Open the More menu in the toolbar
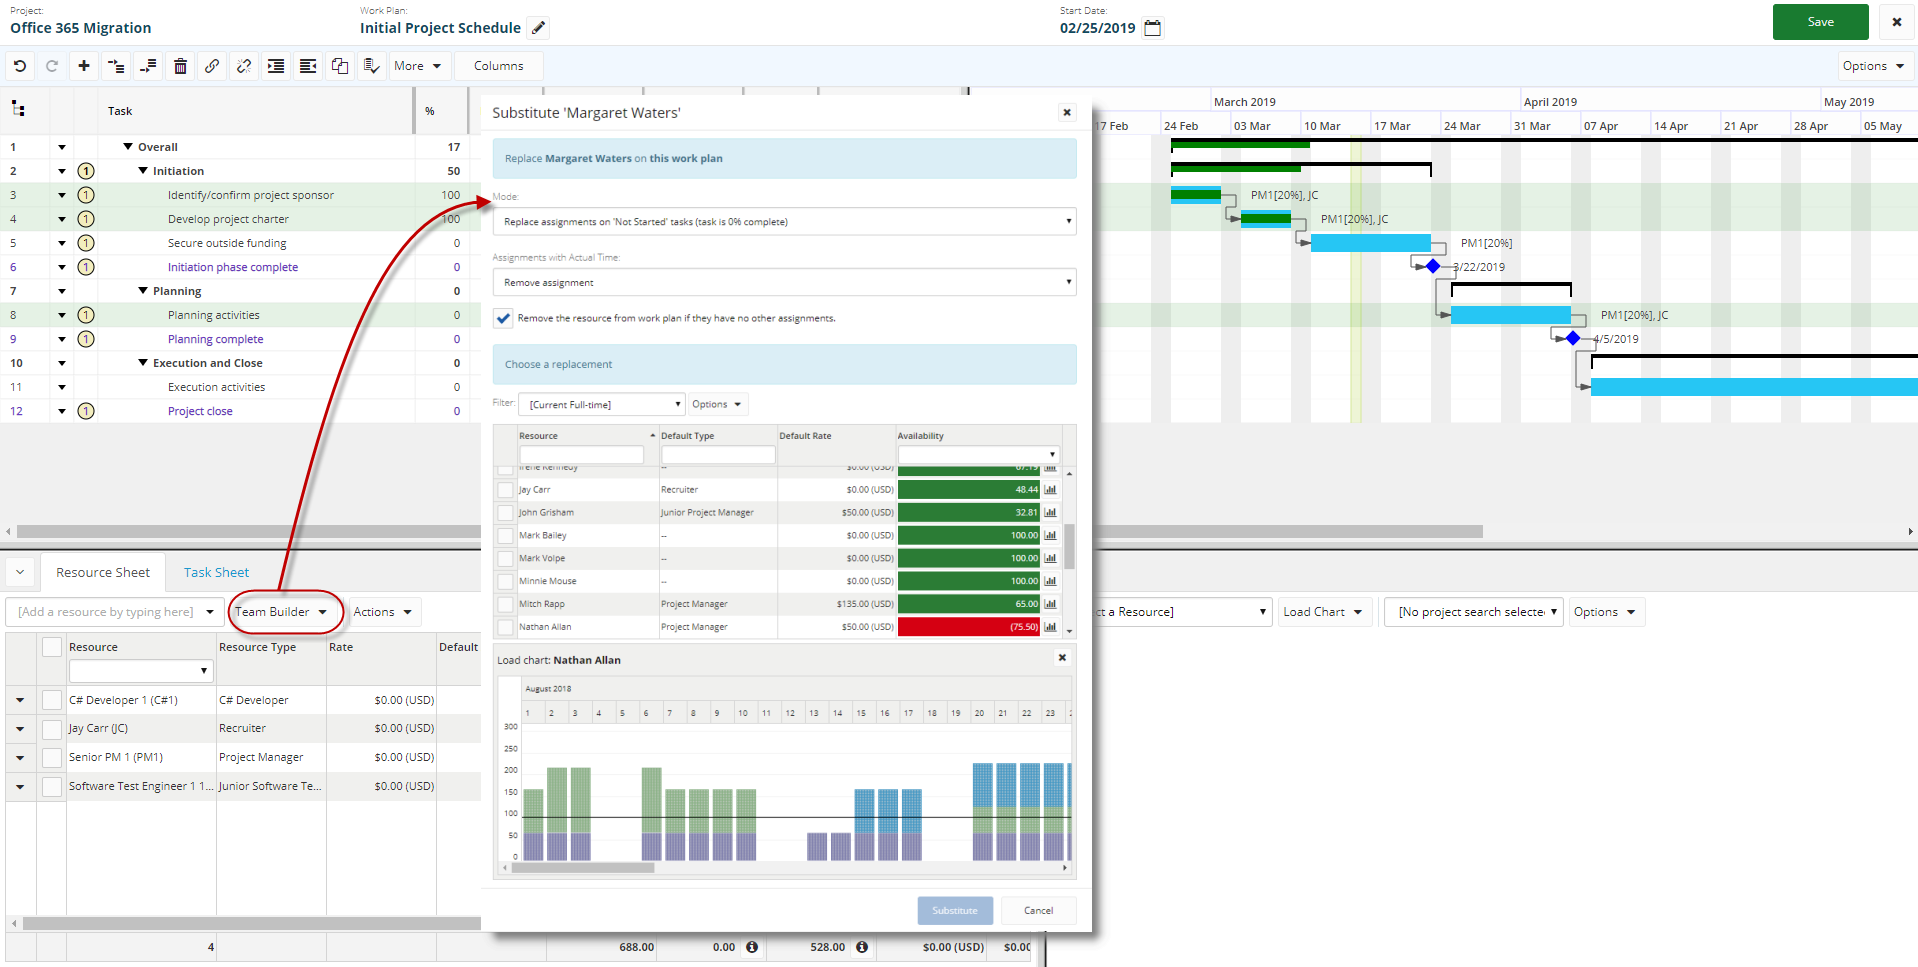The width and height of the screenshot is (1918, 967). click(417, 66)
